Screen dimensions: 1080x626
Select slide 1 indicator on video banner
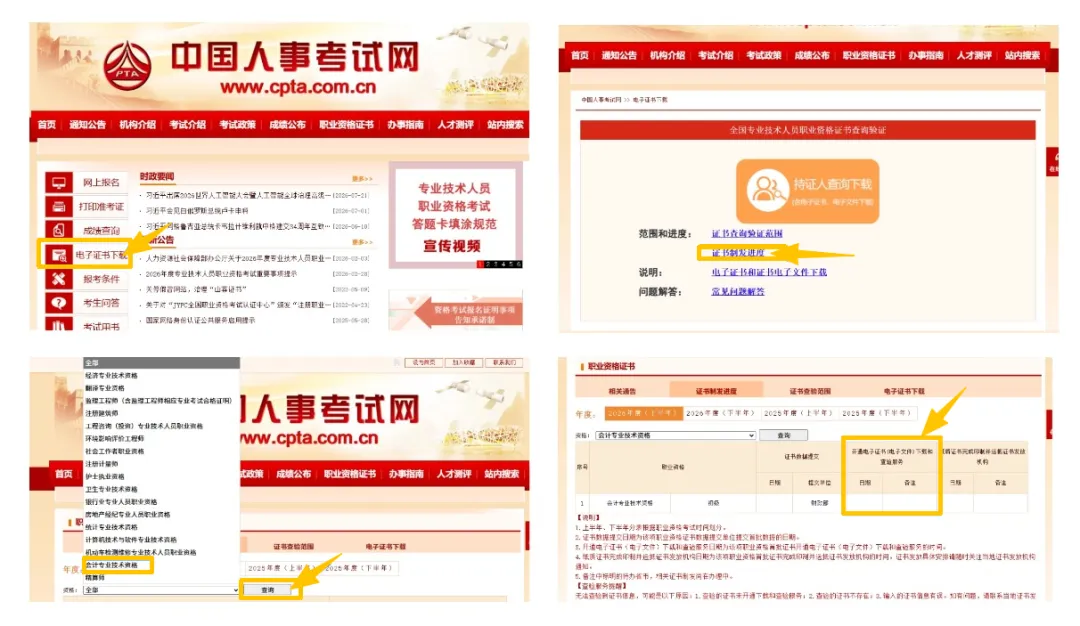point(480,264)
